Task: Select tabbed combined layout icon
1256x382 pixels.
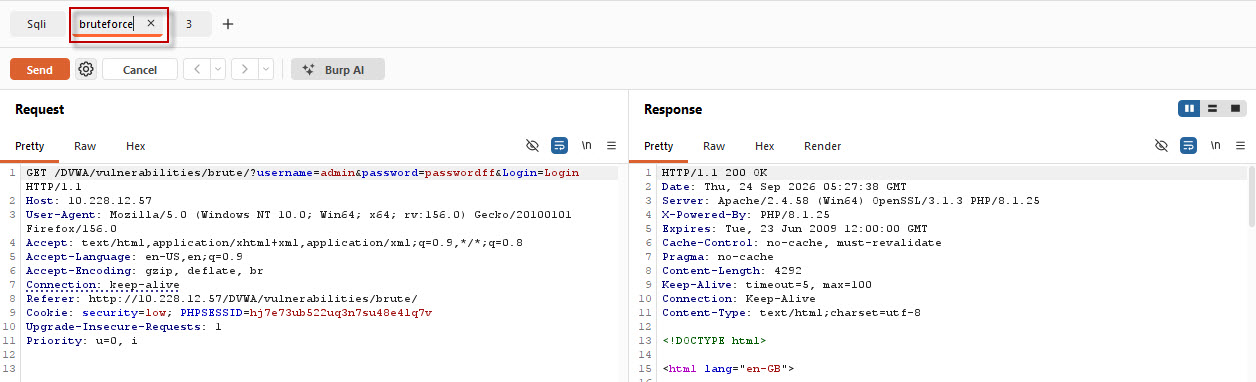Action: coord(1235,108)
